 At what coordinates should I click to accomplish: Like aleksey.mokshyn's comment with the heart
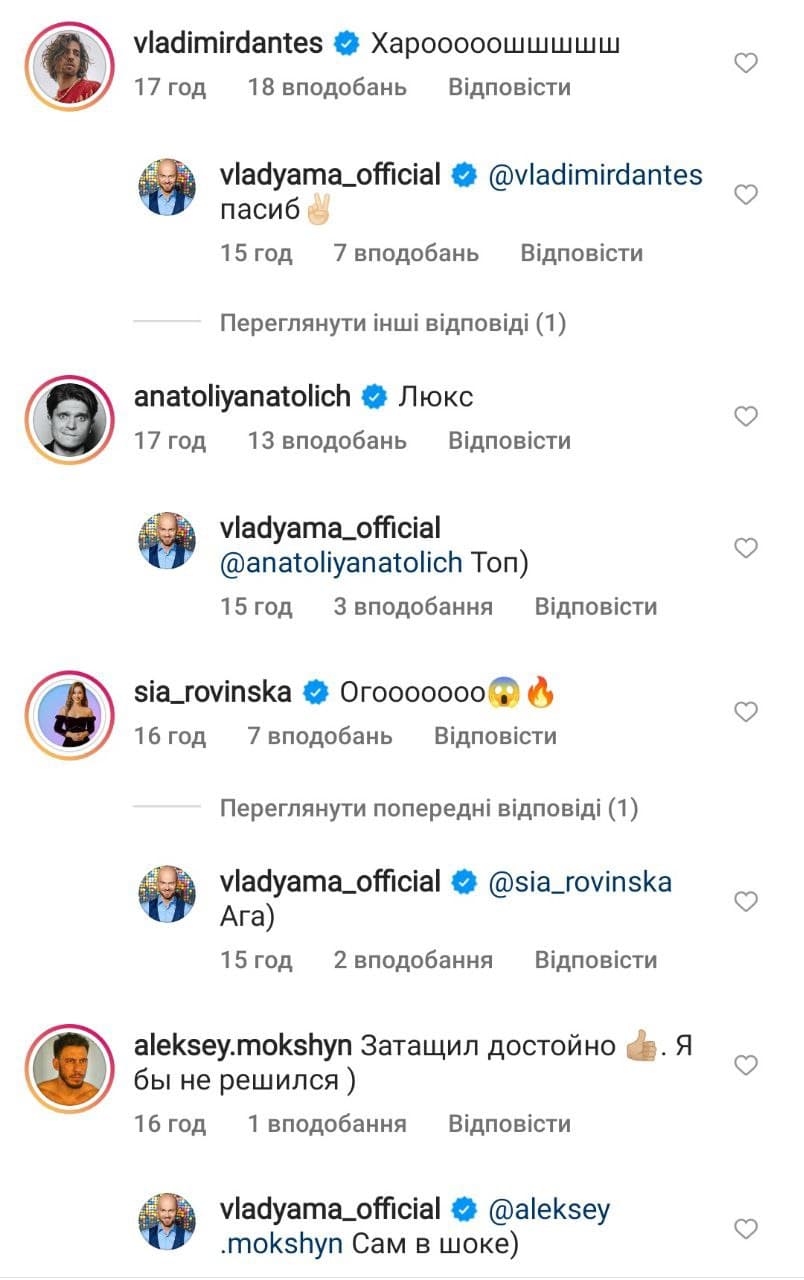pyautogui.click(x=746, y=1066)
